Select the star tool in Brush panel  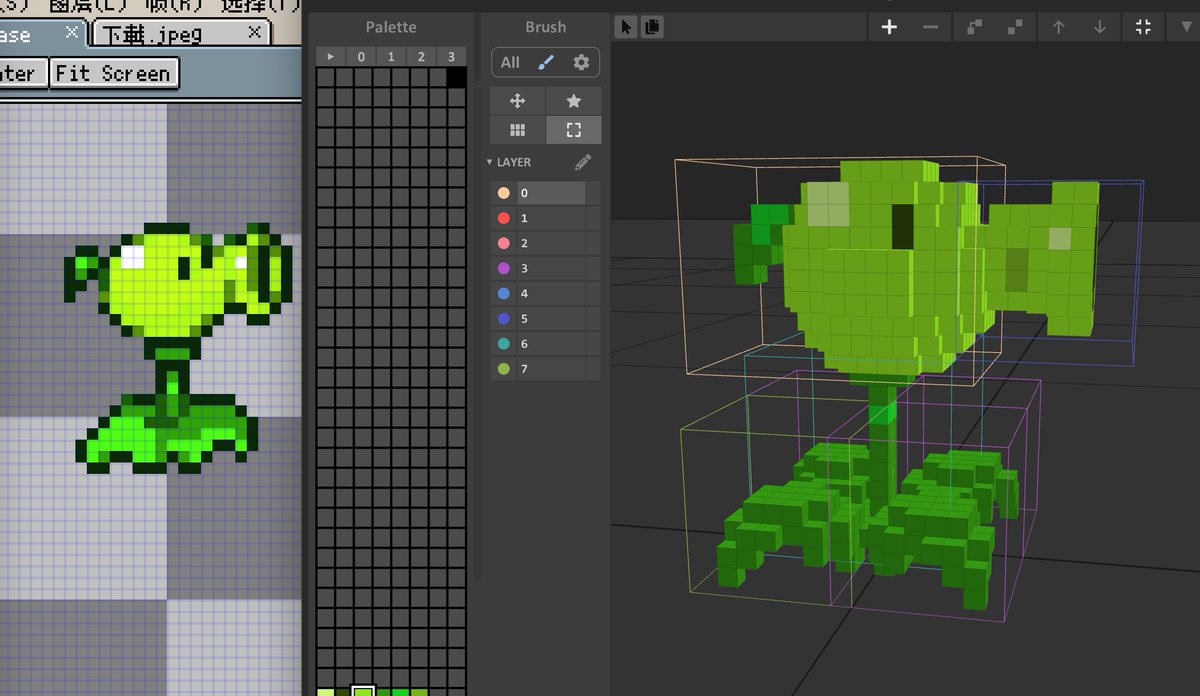tap(574, 101)
